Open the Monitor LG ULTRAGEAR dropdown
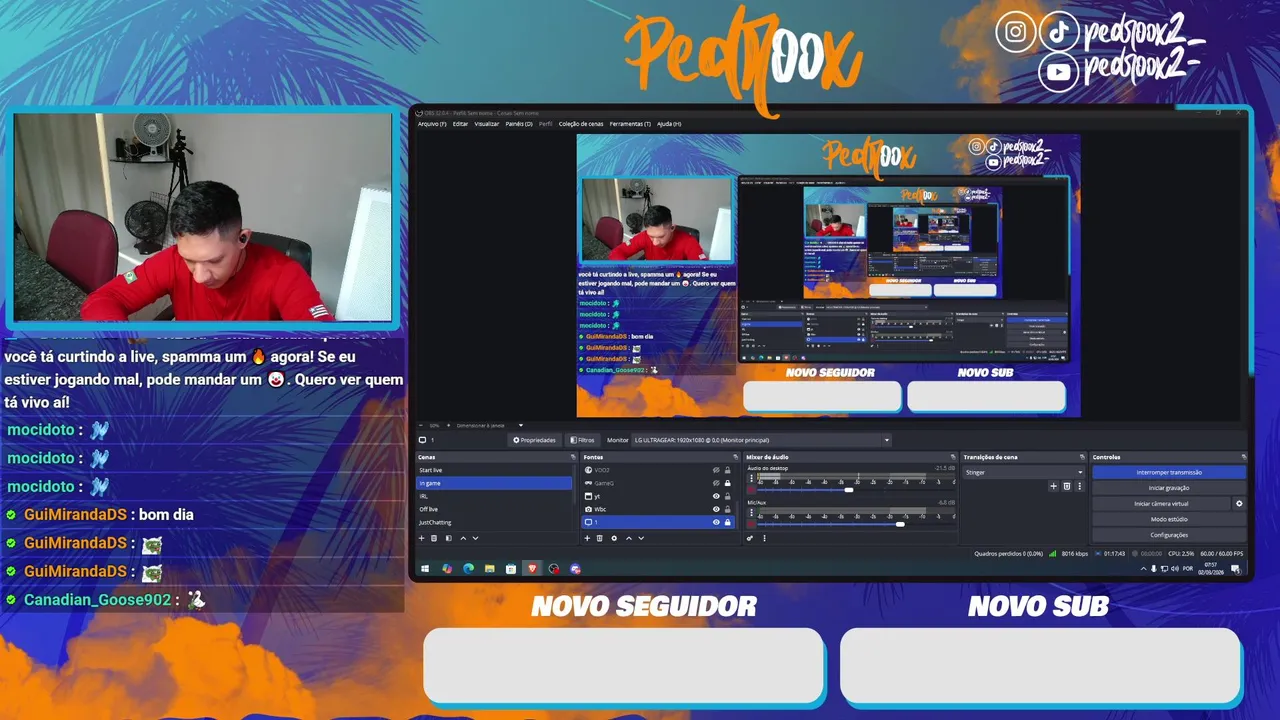 coord(761,440)
